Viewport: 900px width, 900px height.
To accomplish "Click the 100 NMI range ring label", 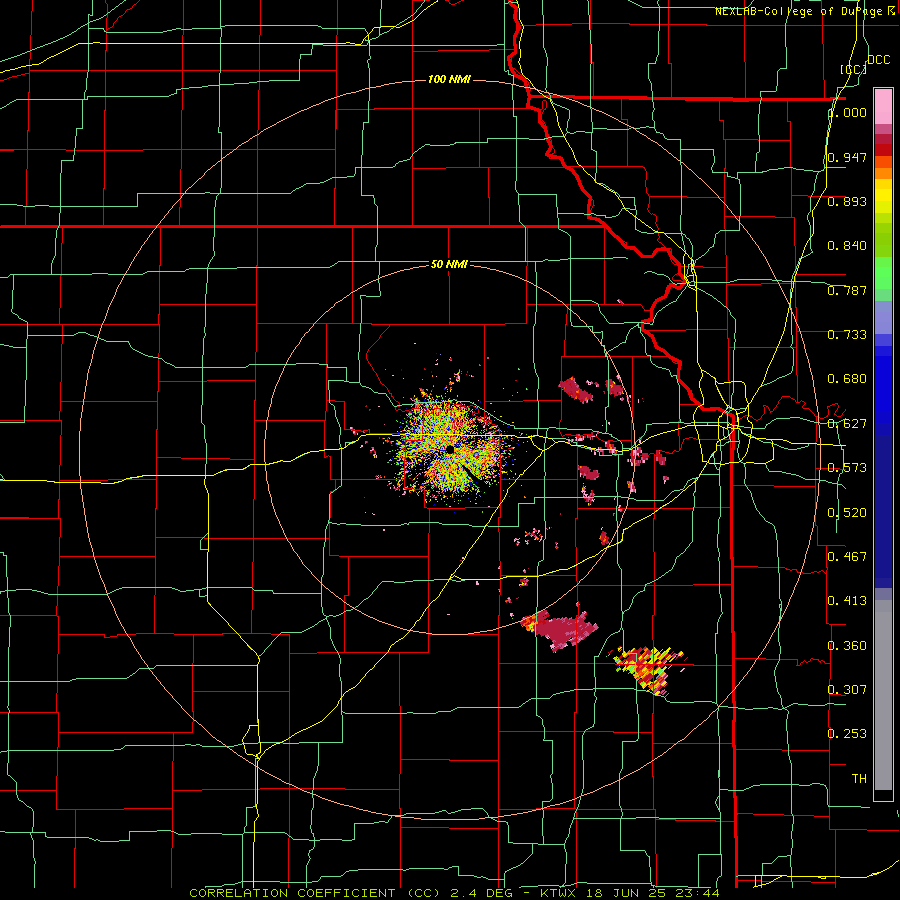I will click(449, 79).
